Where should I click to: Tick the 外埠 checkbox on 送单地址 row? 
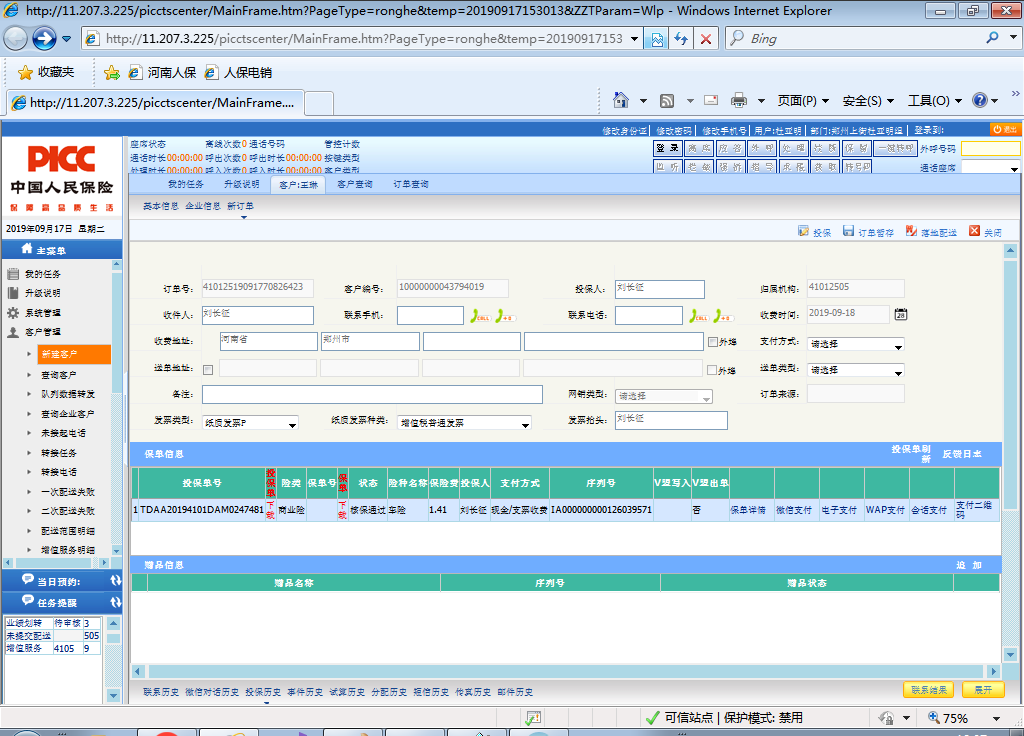point(713,370)
